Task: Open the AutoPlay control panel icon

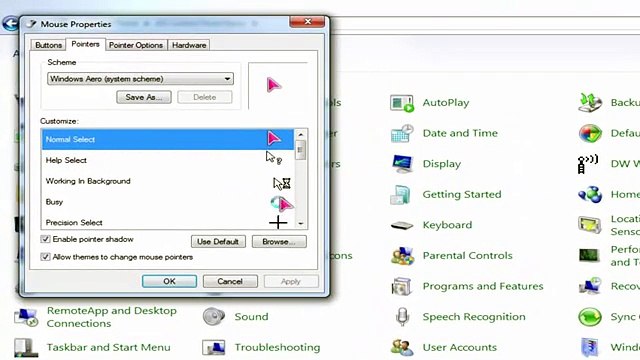Action: (402, 103)
